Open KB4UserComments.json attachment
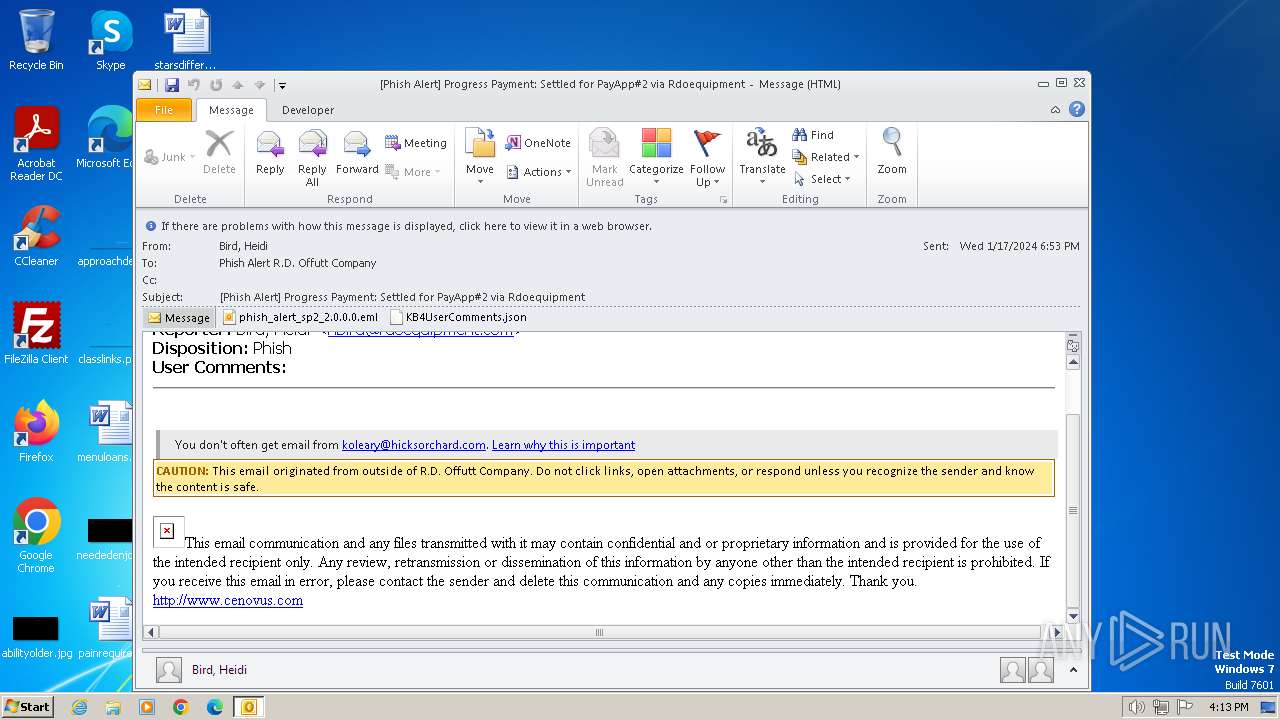This screenshot has width=1280, height=720. pyautogui.click(x=457, y=317)
